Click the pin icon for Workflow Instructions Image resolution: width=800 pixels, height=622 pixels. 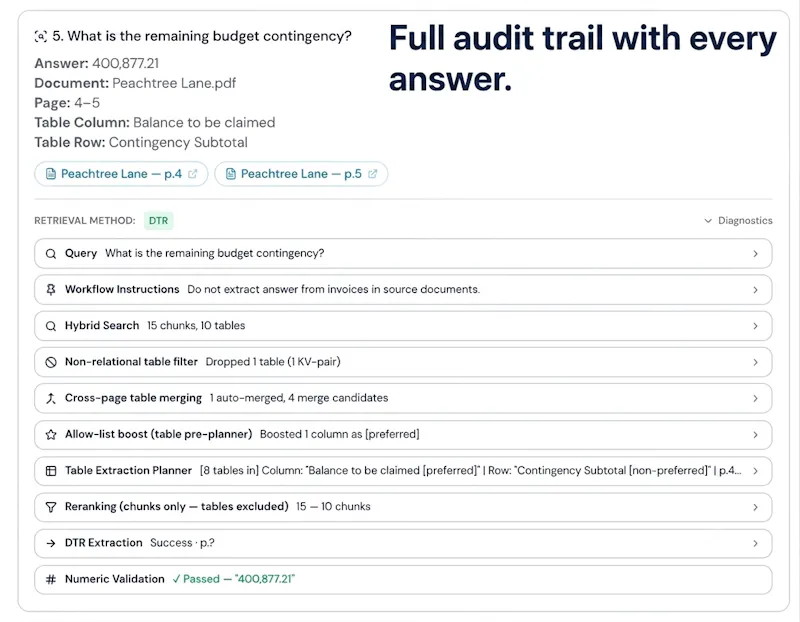point(51,290)
